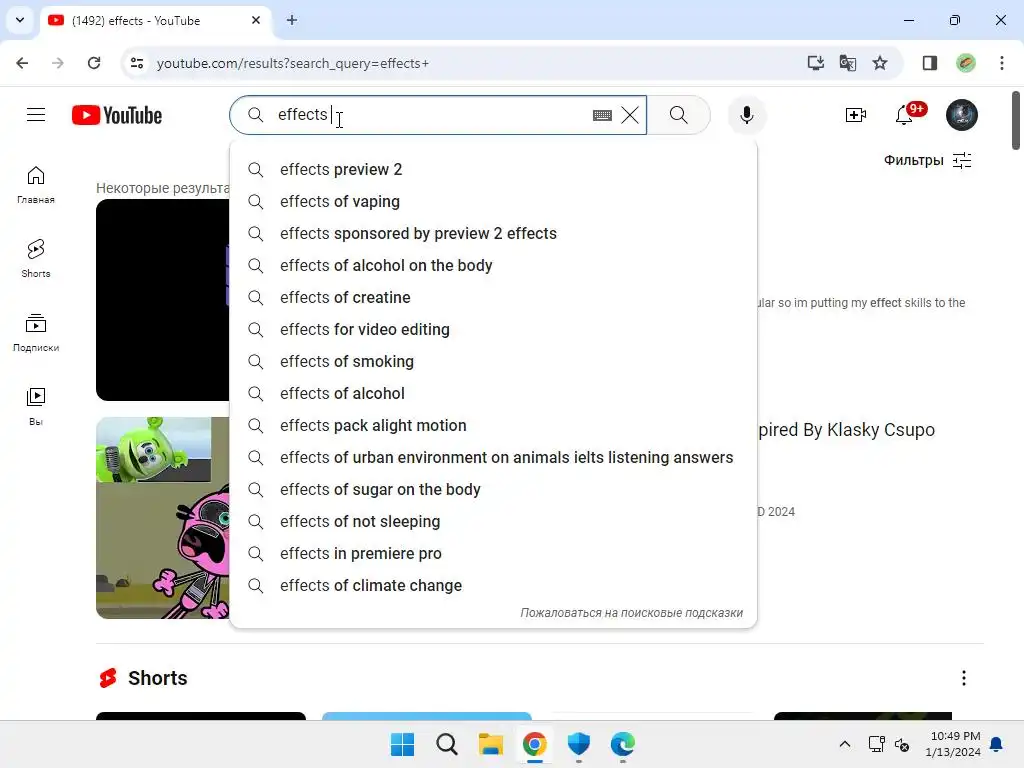1024x768 pixels.
Task: Open the Chrome three-dot menu
Action: coord(1002,63)
